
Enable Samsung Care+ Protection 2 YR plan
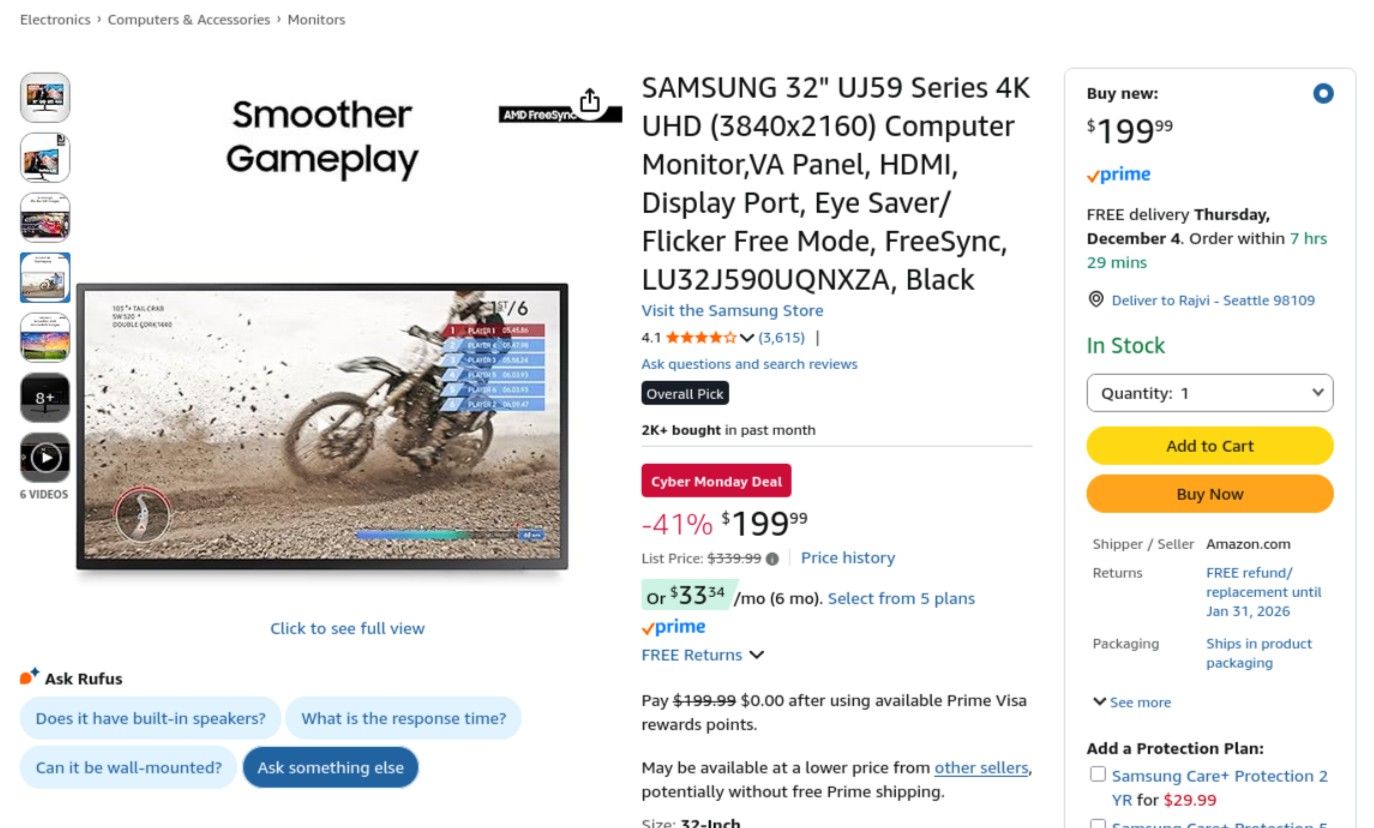pos(1097,774)
